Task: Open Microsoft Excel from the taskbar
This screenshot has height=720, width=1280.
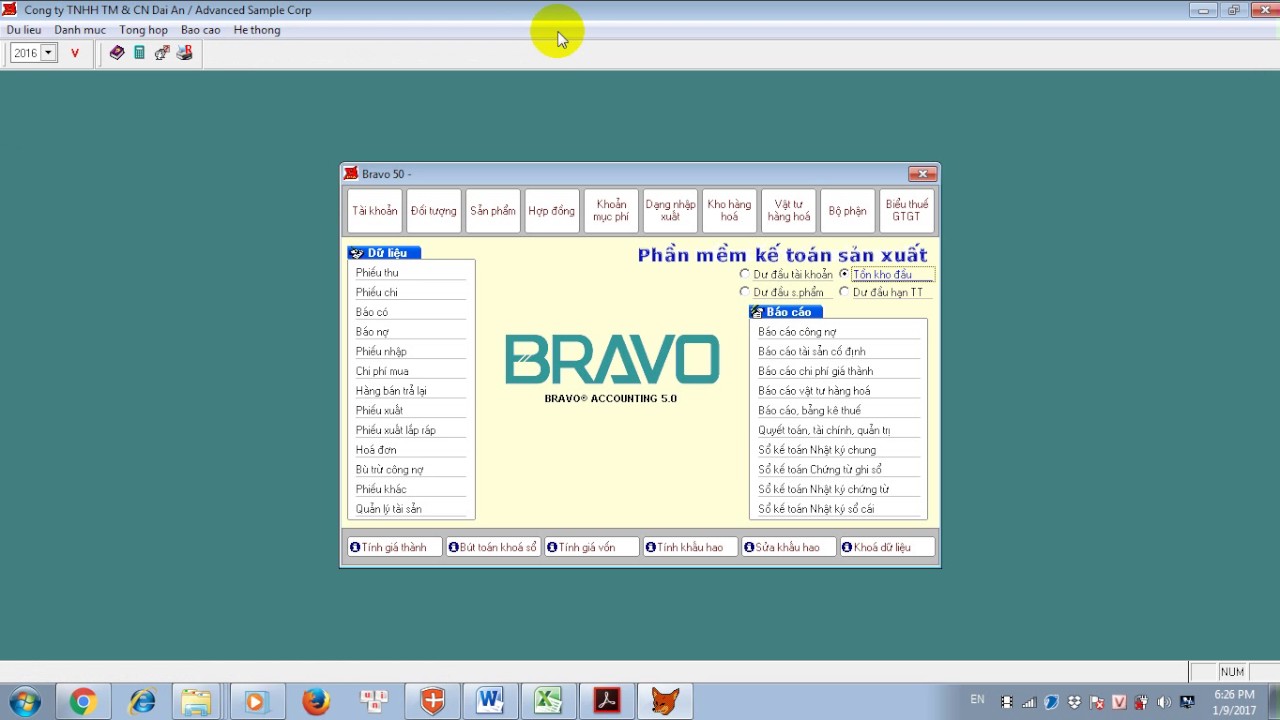Action: (x=548, y=702)
